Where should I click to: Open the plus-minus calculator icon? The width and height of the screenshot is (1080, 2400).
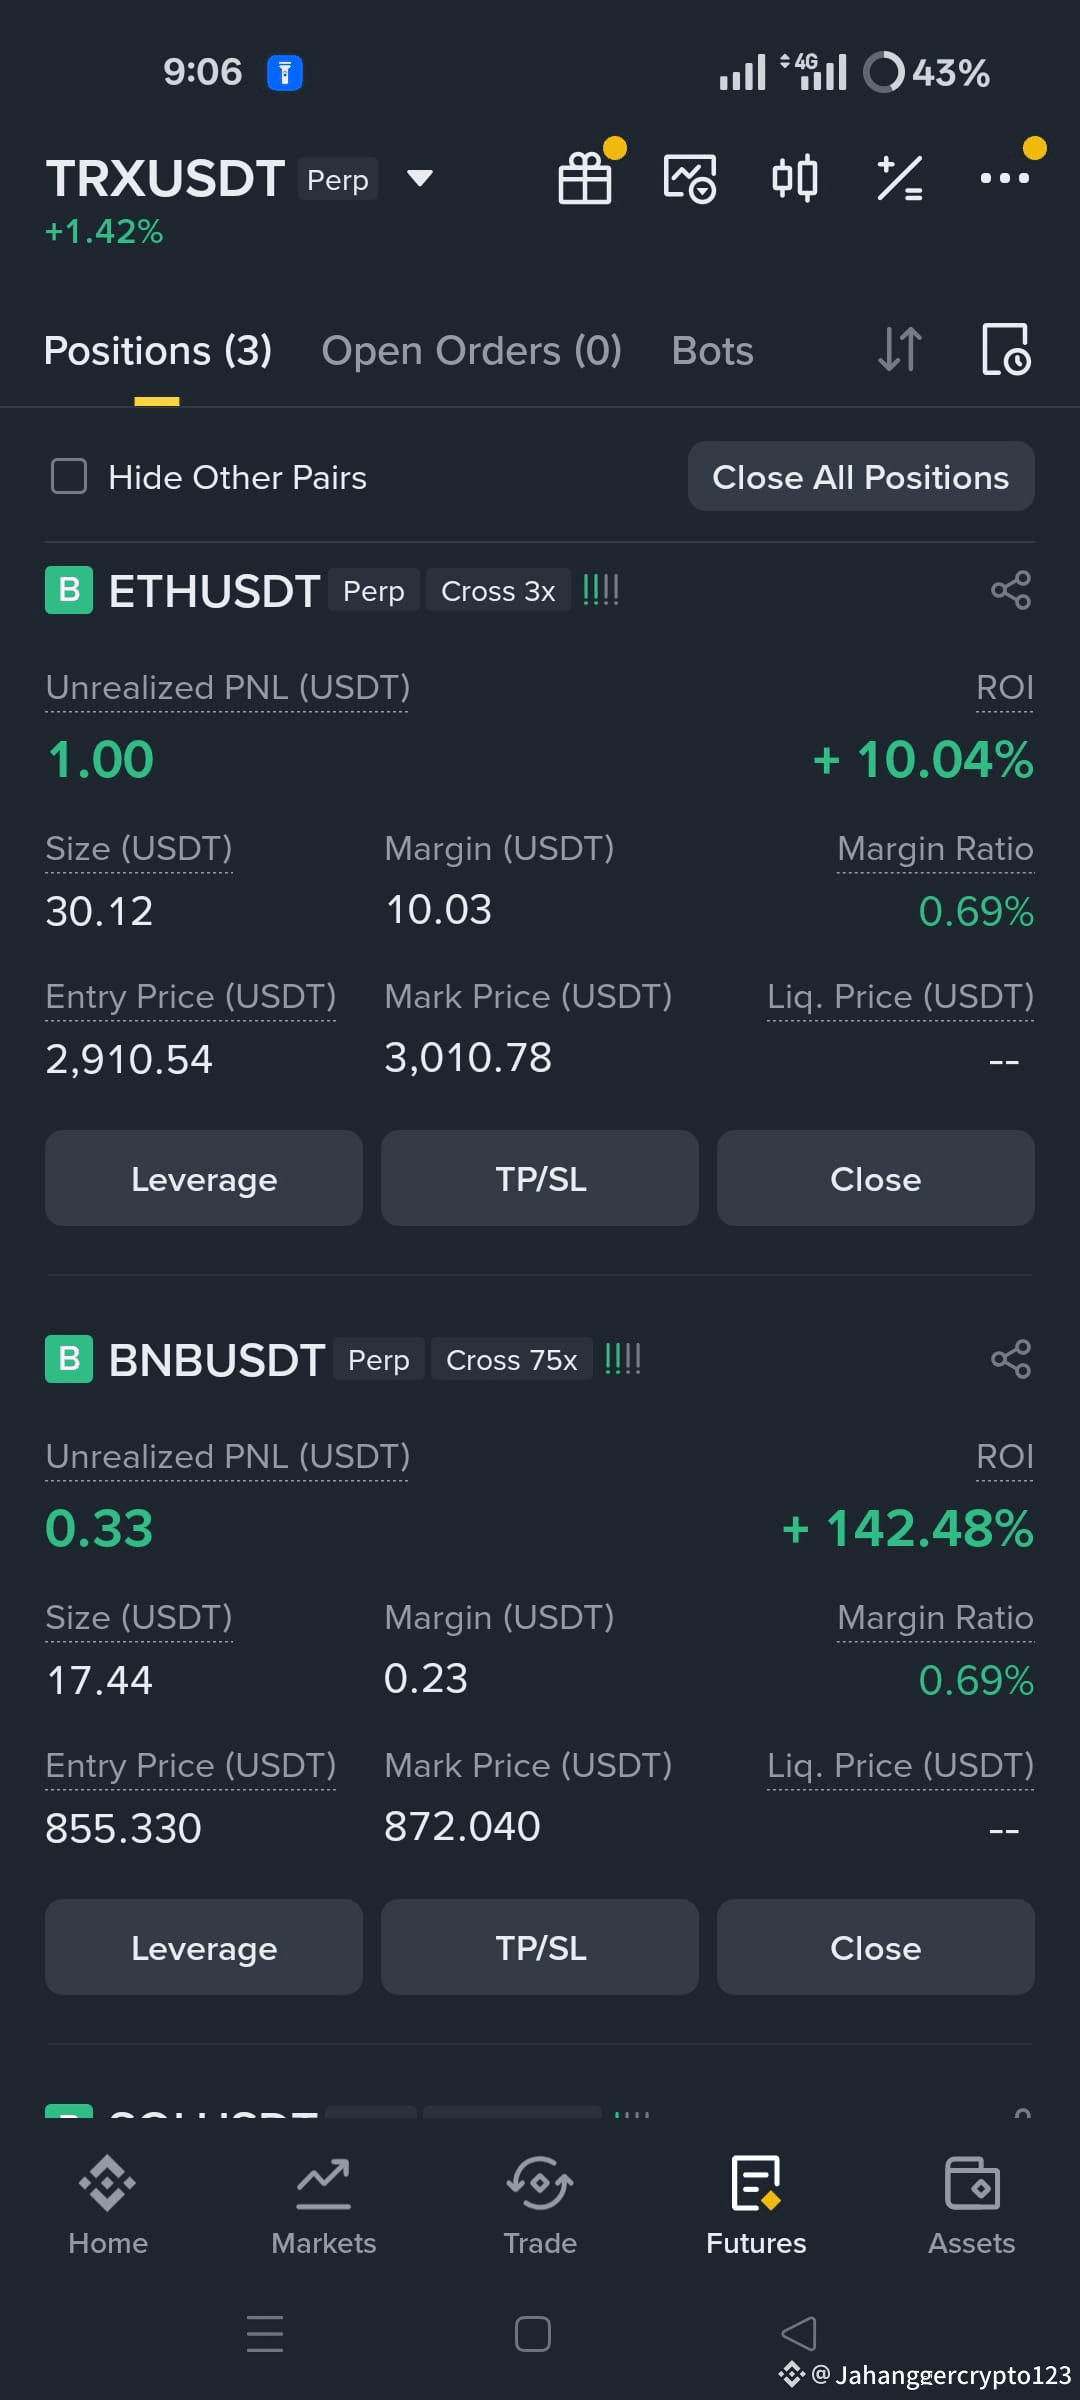click(900, 179)
